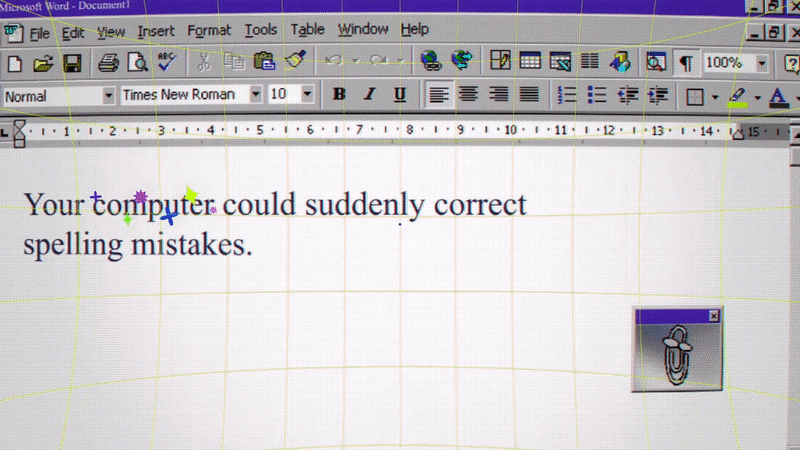Screen dimensions: 800x450
Task: Open the Table menu
Action: 308,29
